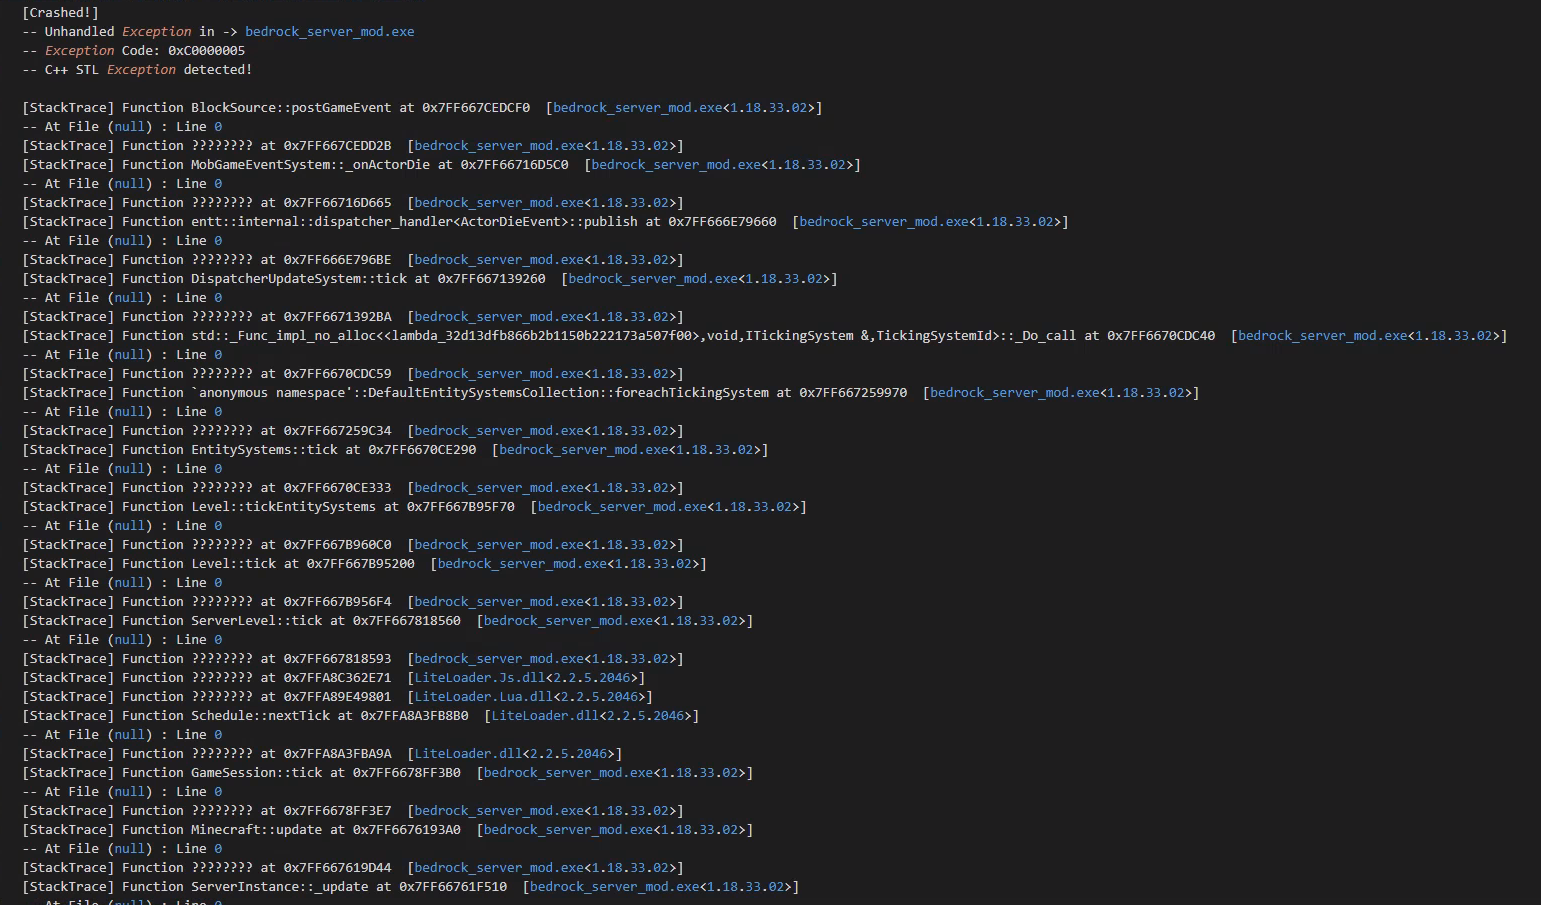Select function name Schedule::nextTick
Viewport: 1541px width, 905px height.
(x=260, y=716)
